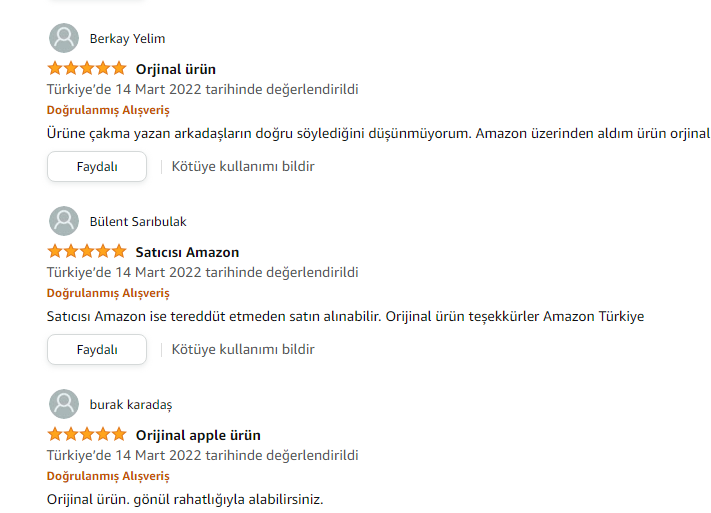Screen dimensions: 711x513
Task: Click burak karadaş's profile avatar icon
Action: coord(64,404)
